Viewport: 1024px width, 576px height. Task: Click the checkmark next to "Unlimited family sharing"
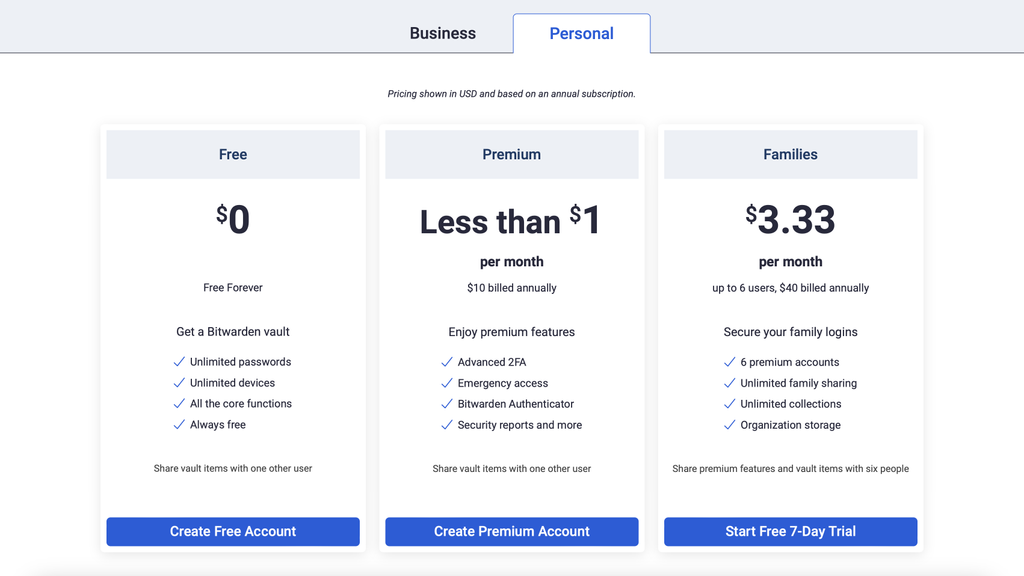tap(730, 383)
